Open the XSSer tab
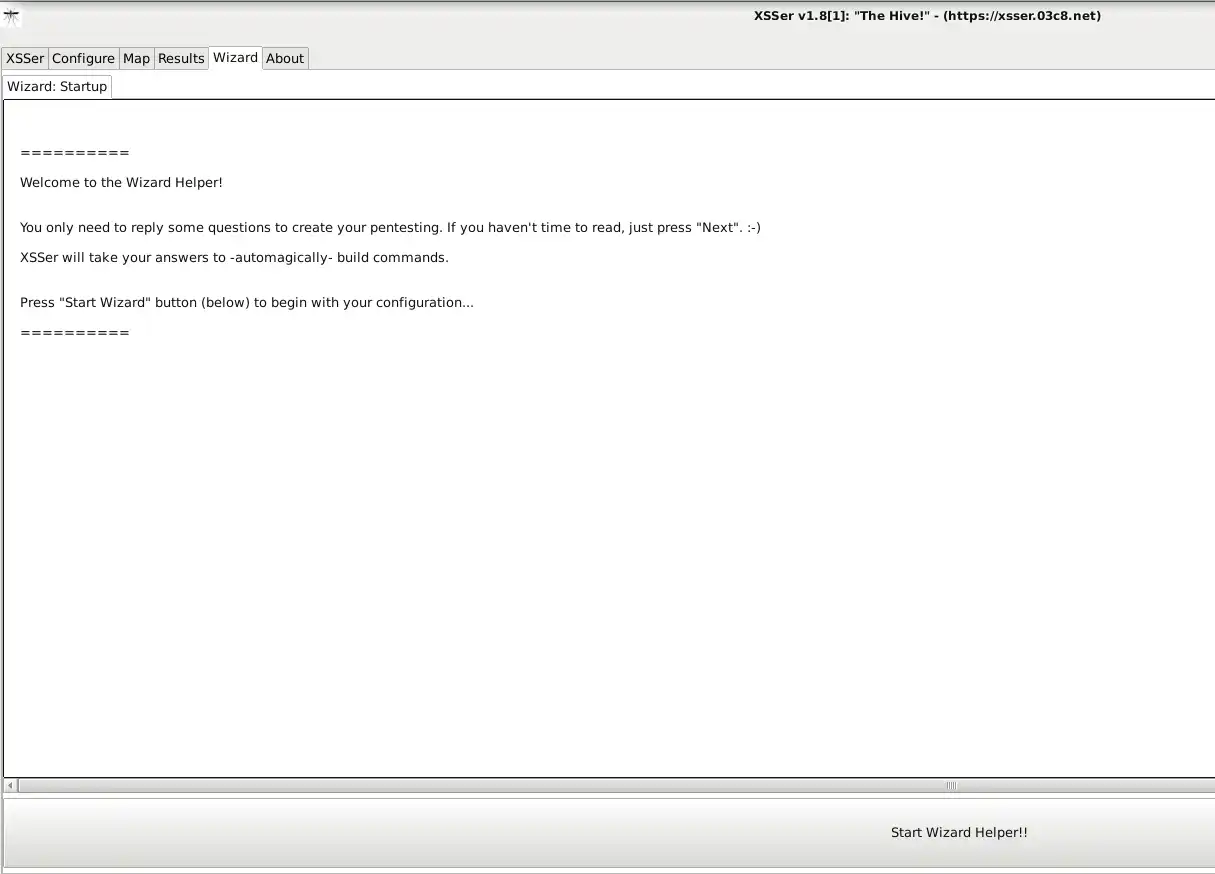 25,58
